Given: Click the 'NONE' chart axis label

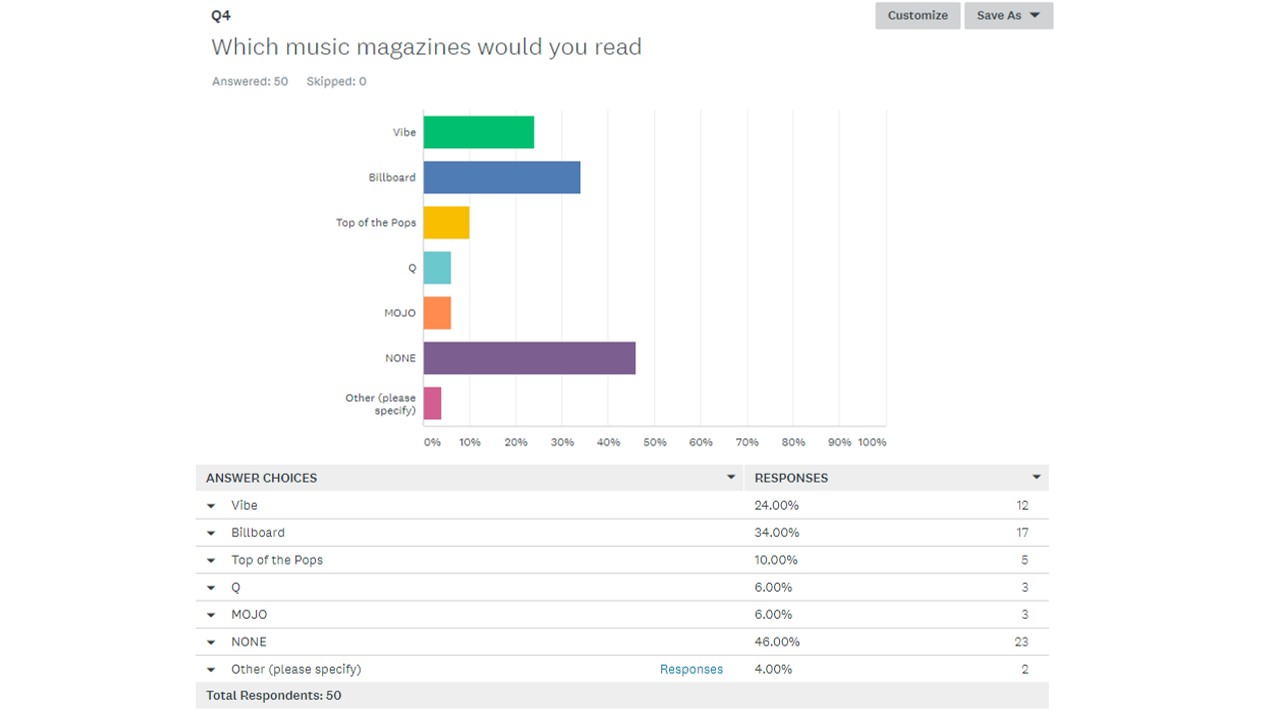Looking at the screenshot, I should coord(400,358).
